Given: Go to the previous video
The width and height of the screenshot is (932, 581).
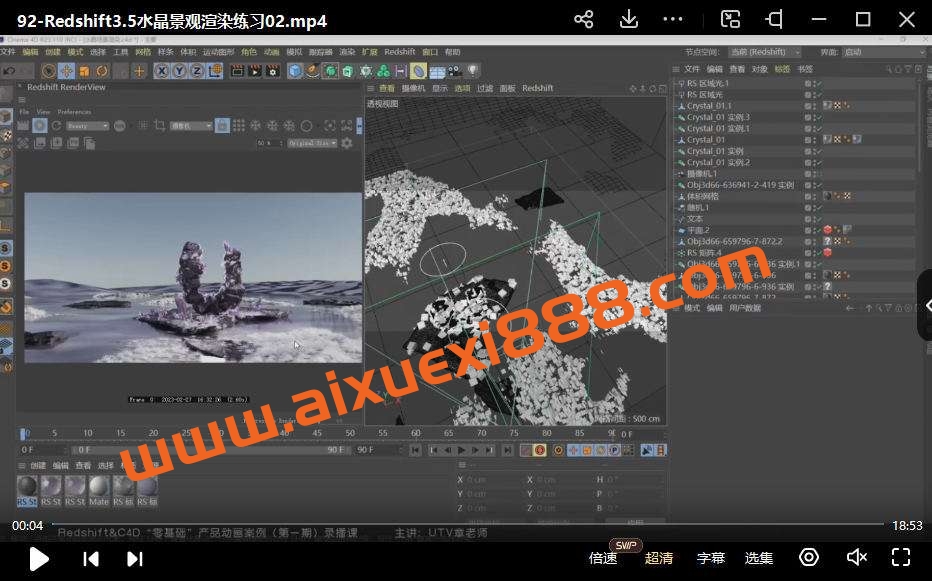Looking at the screenshot, I should click(90, 558).
